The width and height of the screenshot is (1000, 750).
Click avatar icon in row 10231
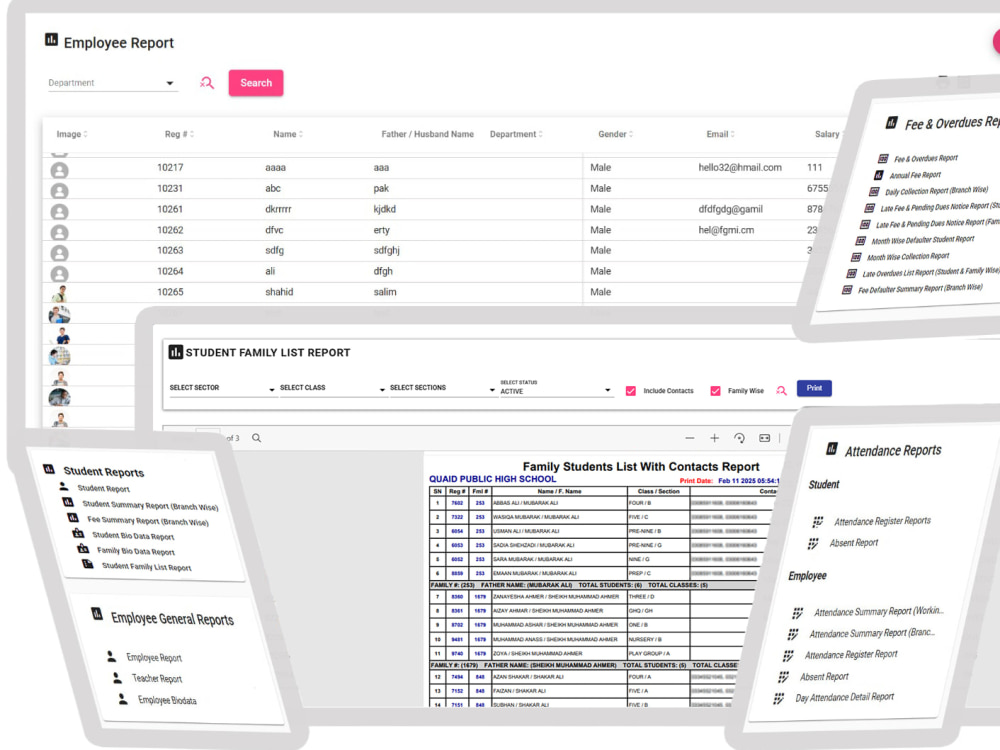click(x=59, y=191)
